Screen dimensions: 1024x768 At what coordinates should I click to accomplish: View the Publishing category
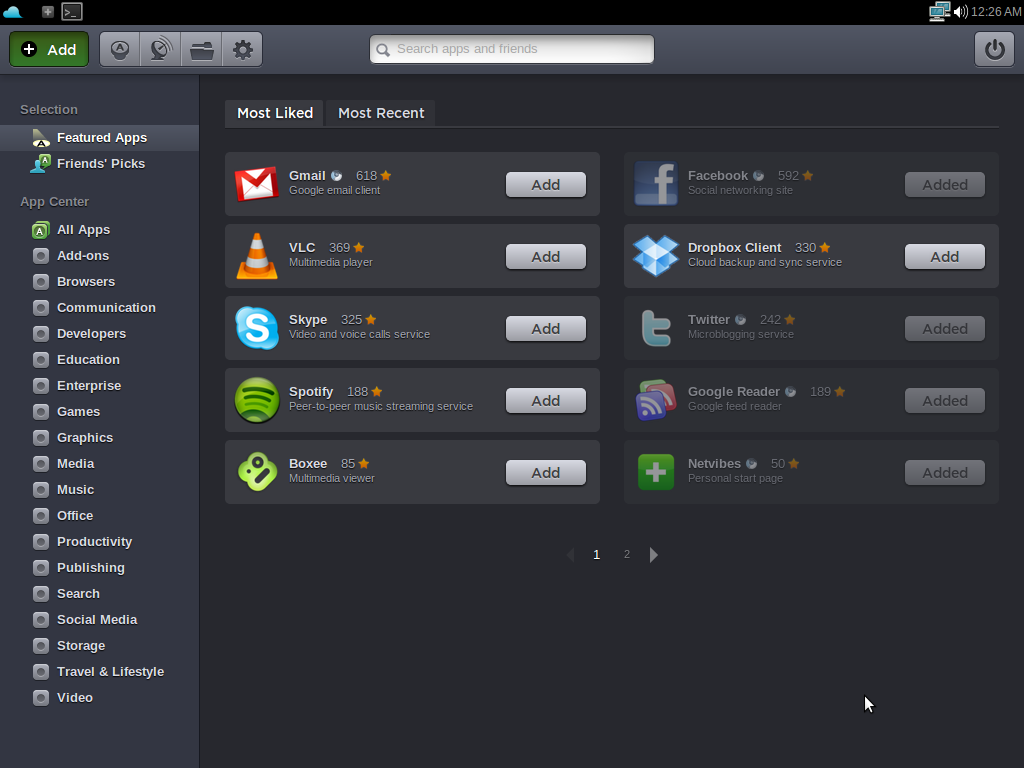(x=99, y=568)
